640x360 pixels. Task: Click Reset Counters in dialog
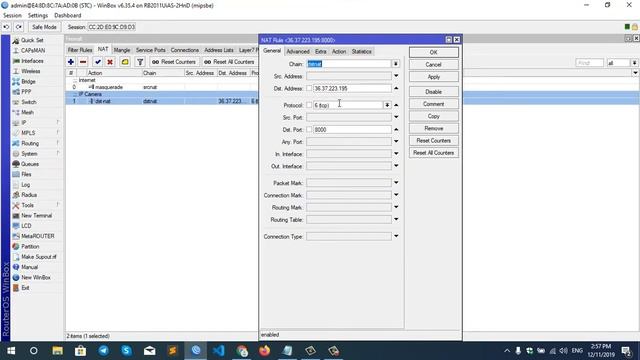[433, 140]
